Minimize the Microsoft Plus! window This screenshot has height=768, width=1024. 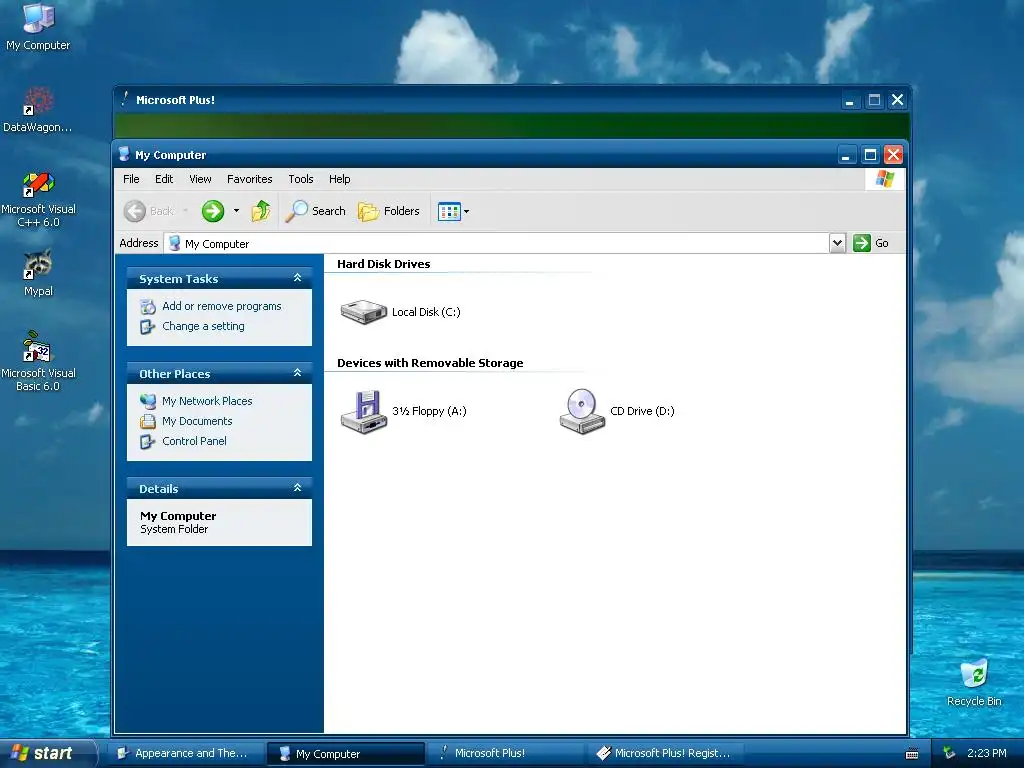pyautogui.click(x=850, y=100)
